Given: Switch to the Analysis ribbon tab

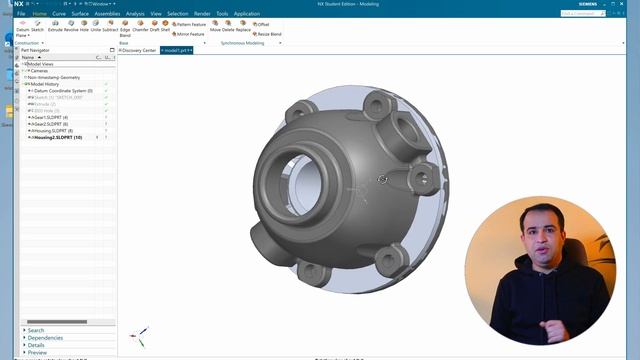Looking at the screenshot, I should [x=135, y=13].
